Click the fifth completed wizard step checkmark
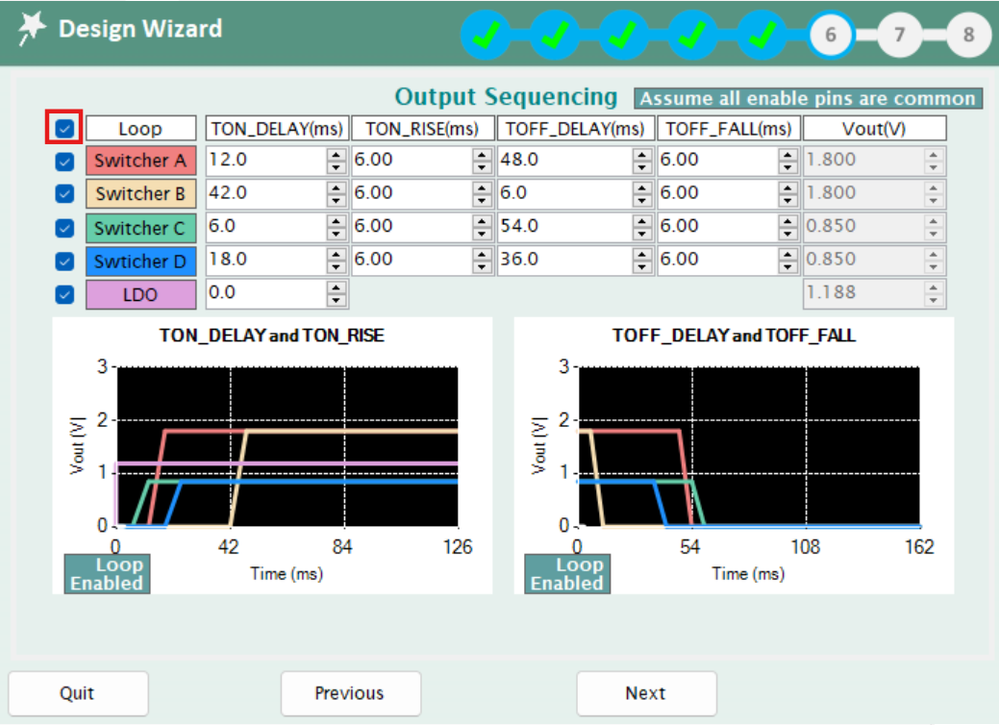Viewport: 999px width, 725px height. pos(762,34)
